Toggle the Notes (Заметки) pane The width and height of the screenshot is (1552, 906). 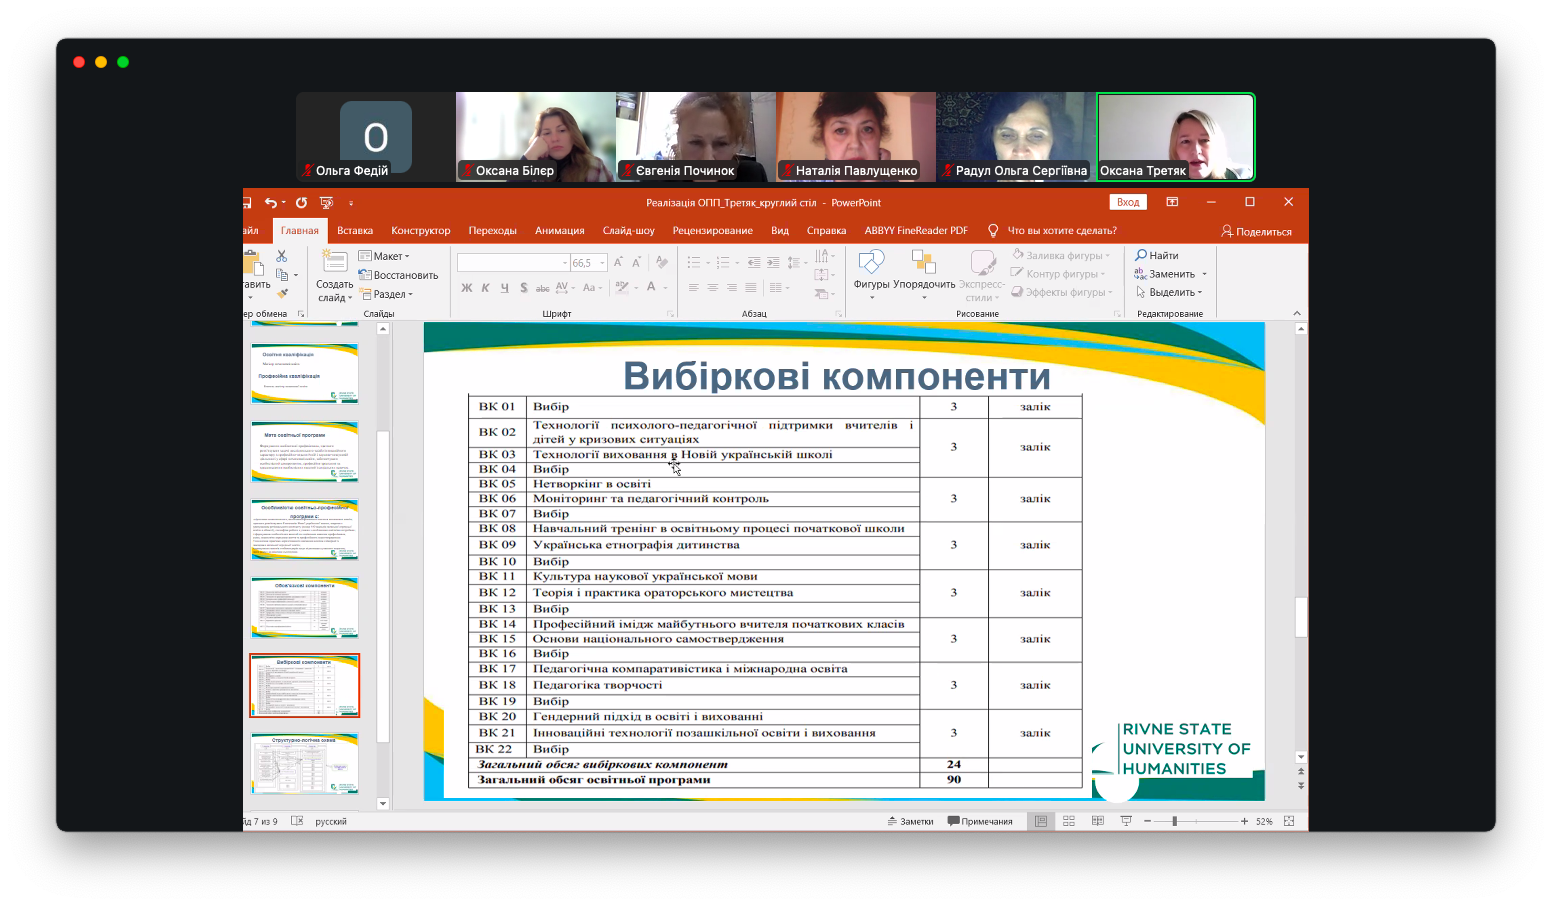910,821
